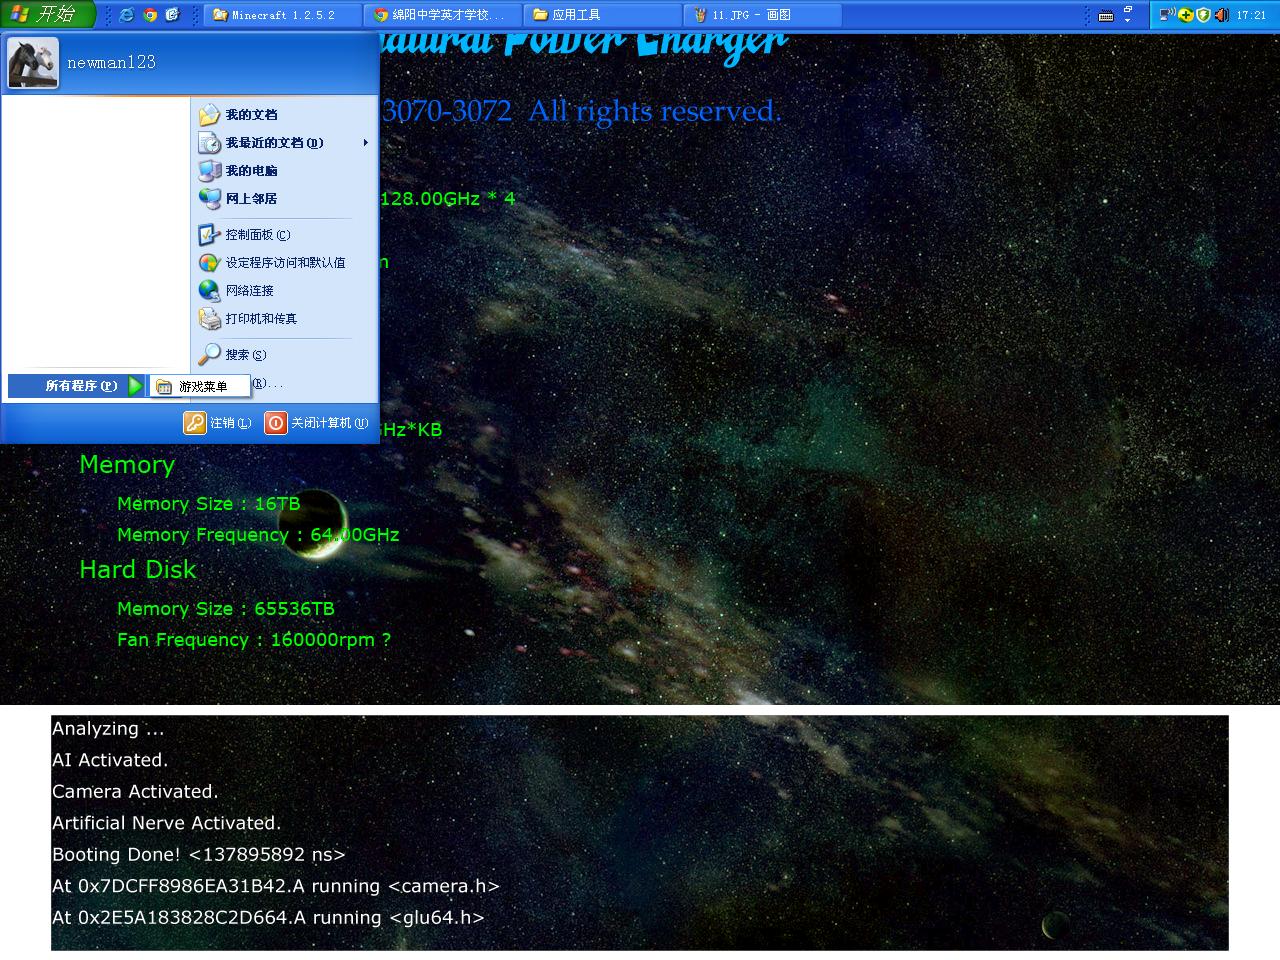Switch to the 应用工具 folder taskbar window

click(604, 15)
